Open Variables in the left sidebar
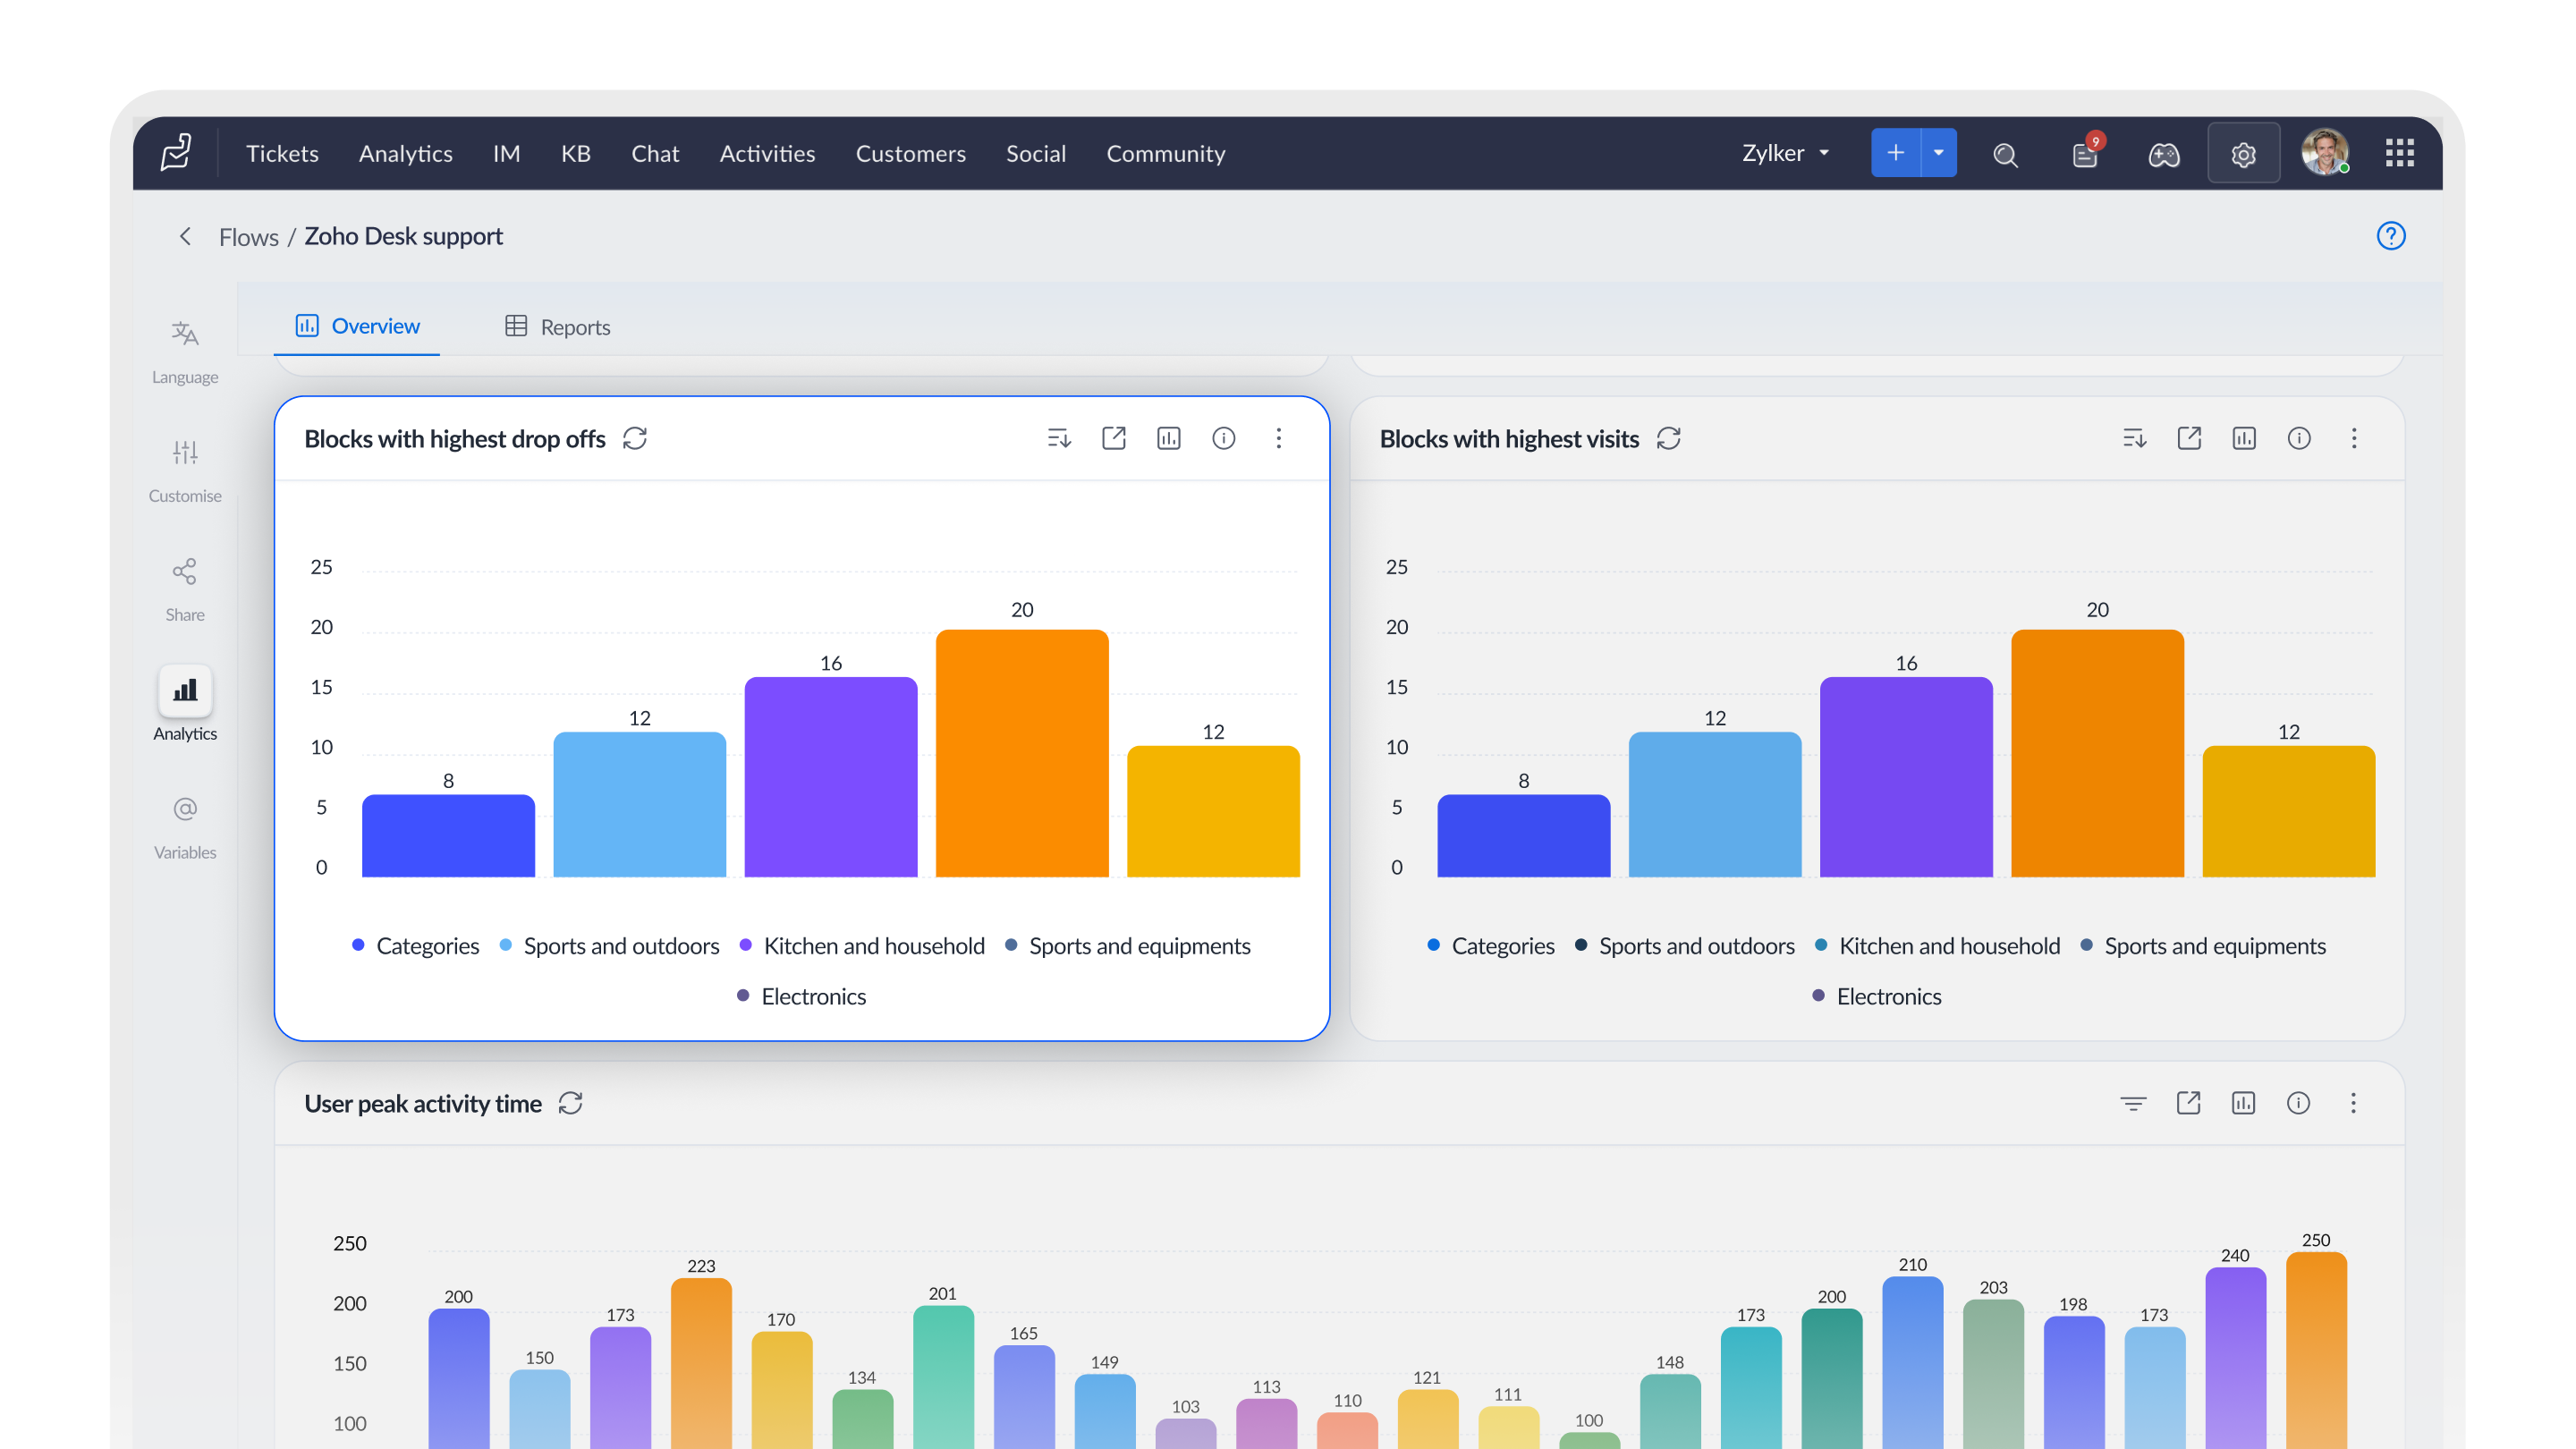This screenshot has width=2576, height=1449. (185, 827)
